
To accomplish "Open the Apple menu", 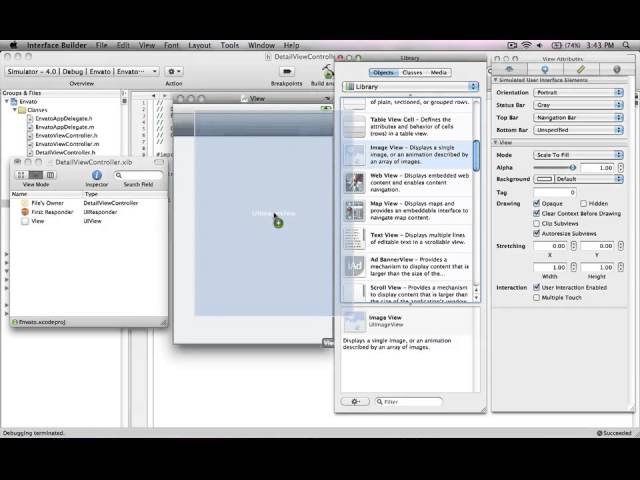I will (13, 45).
